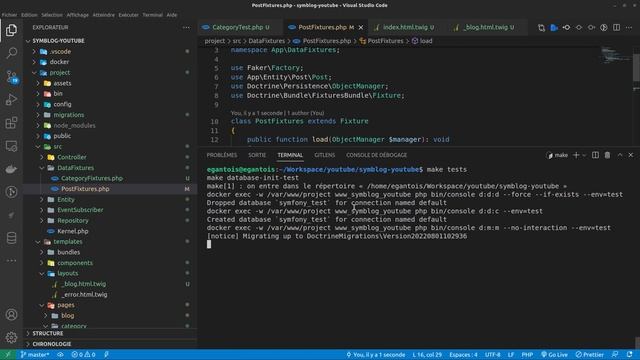Click Espaces : 4 indentation setting
This screenshot has height=360, width=640.
click(463, 355)
